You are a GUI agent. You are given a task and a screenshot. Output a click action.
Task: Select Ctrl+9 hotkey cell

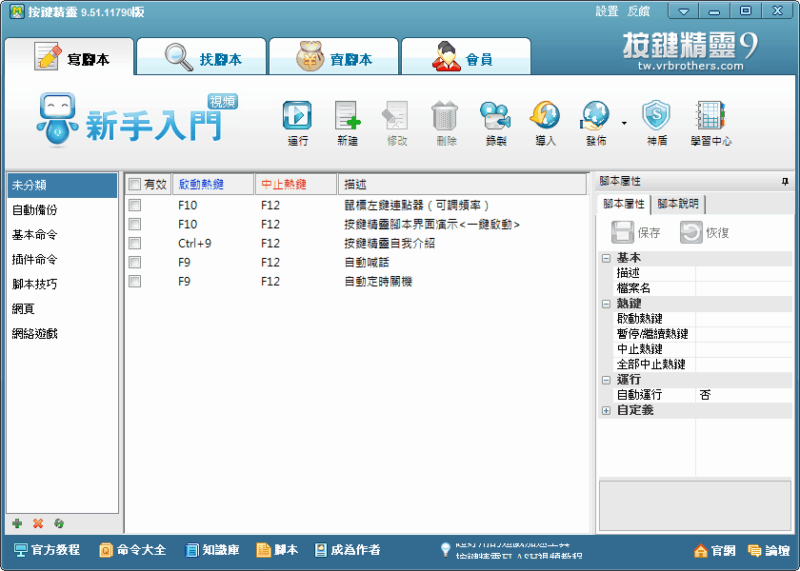[x=194, y=243]
